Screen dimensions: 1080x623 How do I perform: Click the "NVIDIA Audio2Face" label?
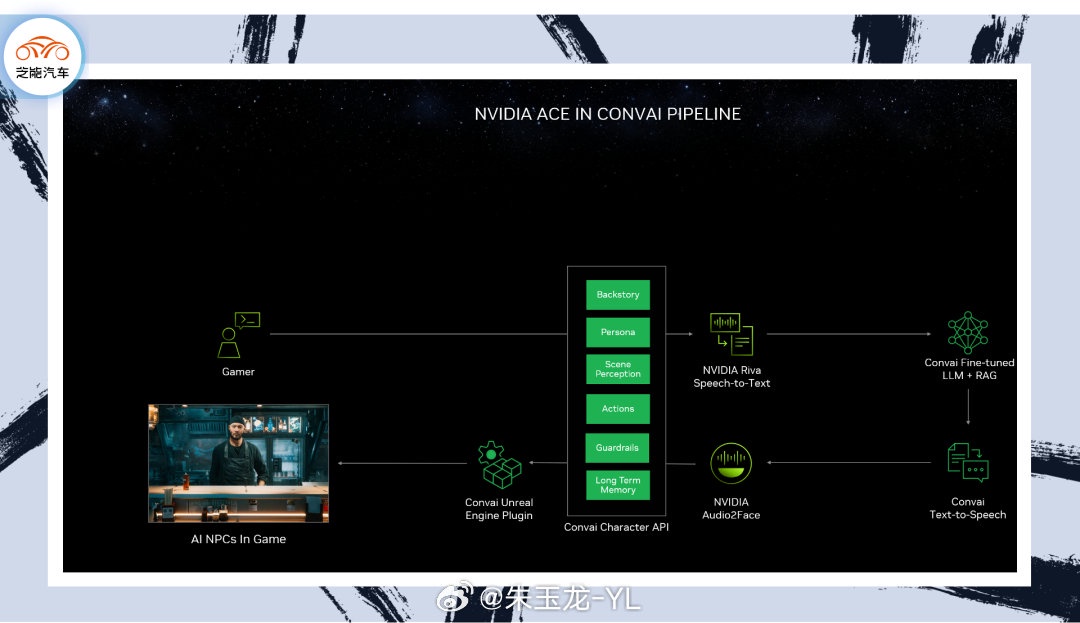731,509
